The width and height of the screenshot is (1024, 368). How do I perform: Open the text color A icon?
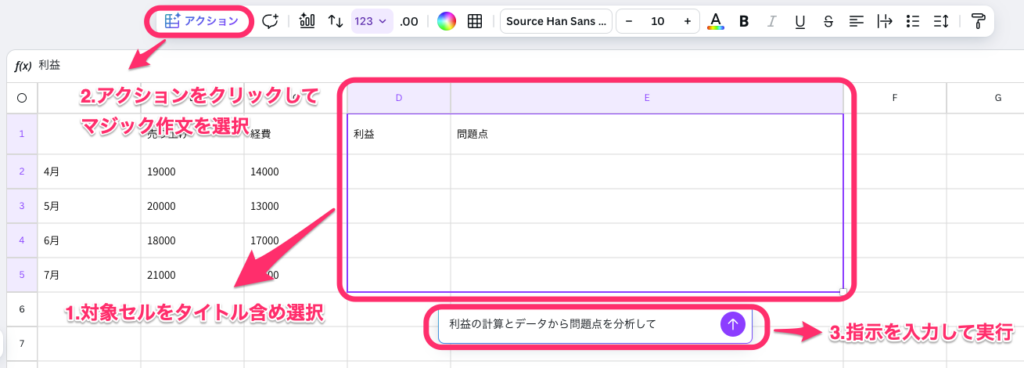click(716, 21)
